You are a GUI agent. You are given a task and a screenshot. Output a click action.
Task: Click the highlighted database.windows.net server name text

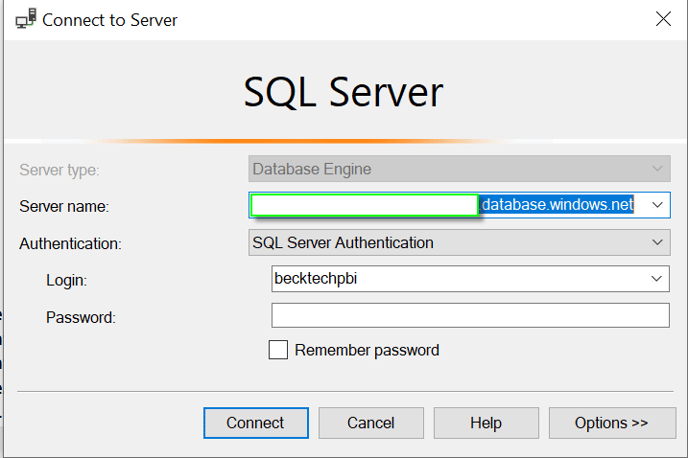[x=557, y=205]
